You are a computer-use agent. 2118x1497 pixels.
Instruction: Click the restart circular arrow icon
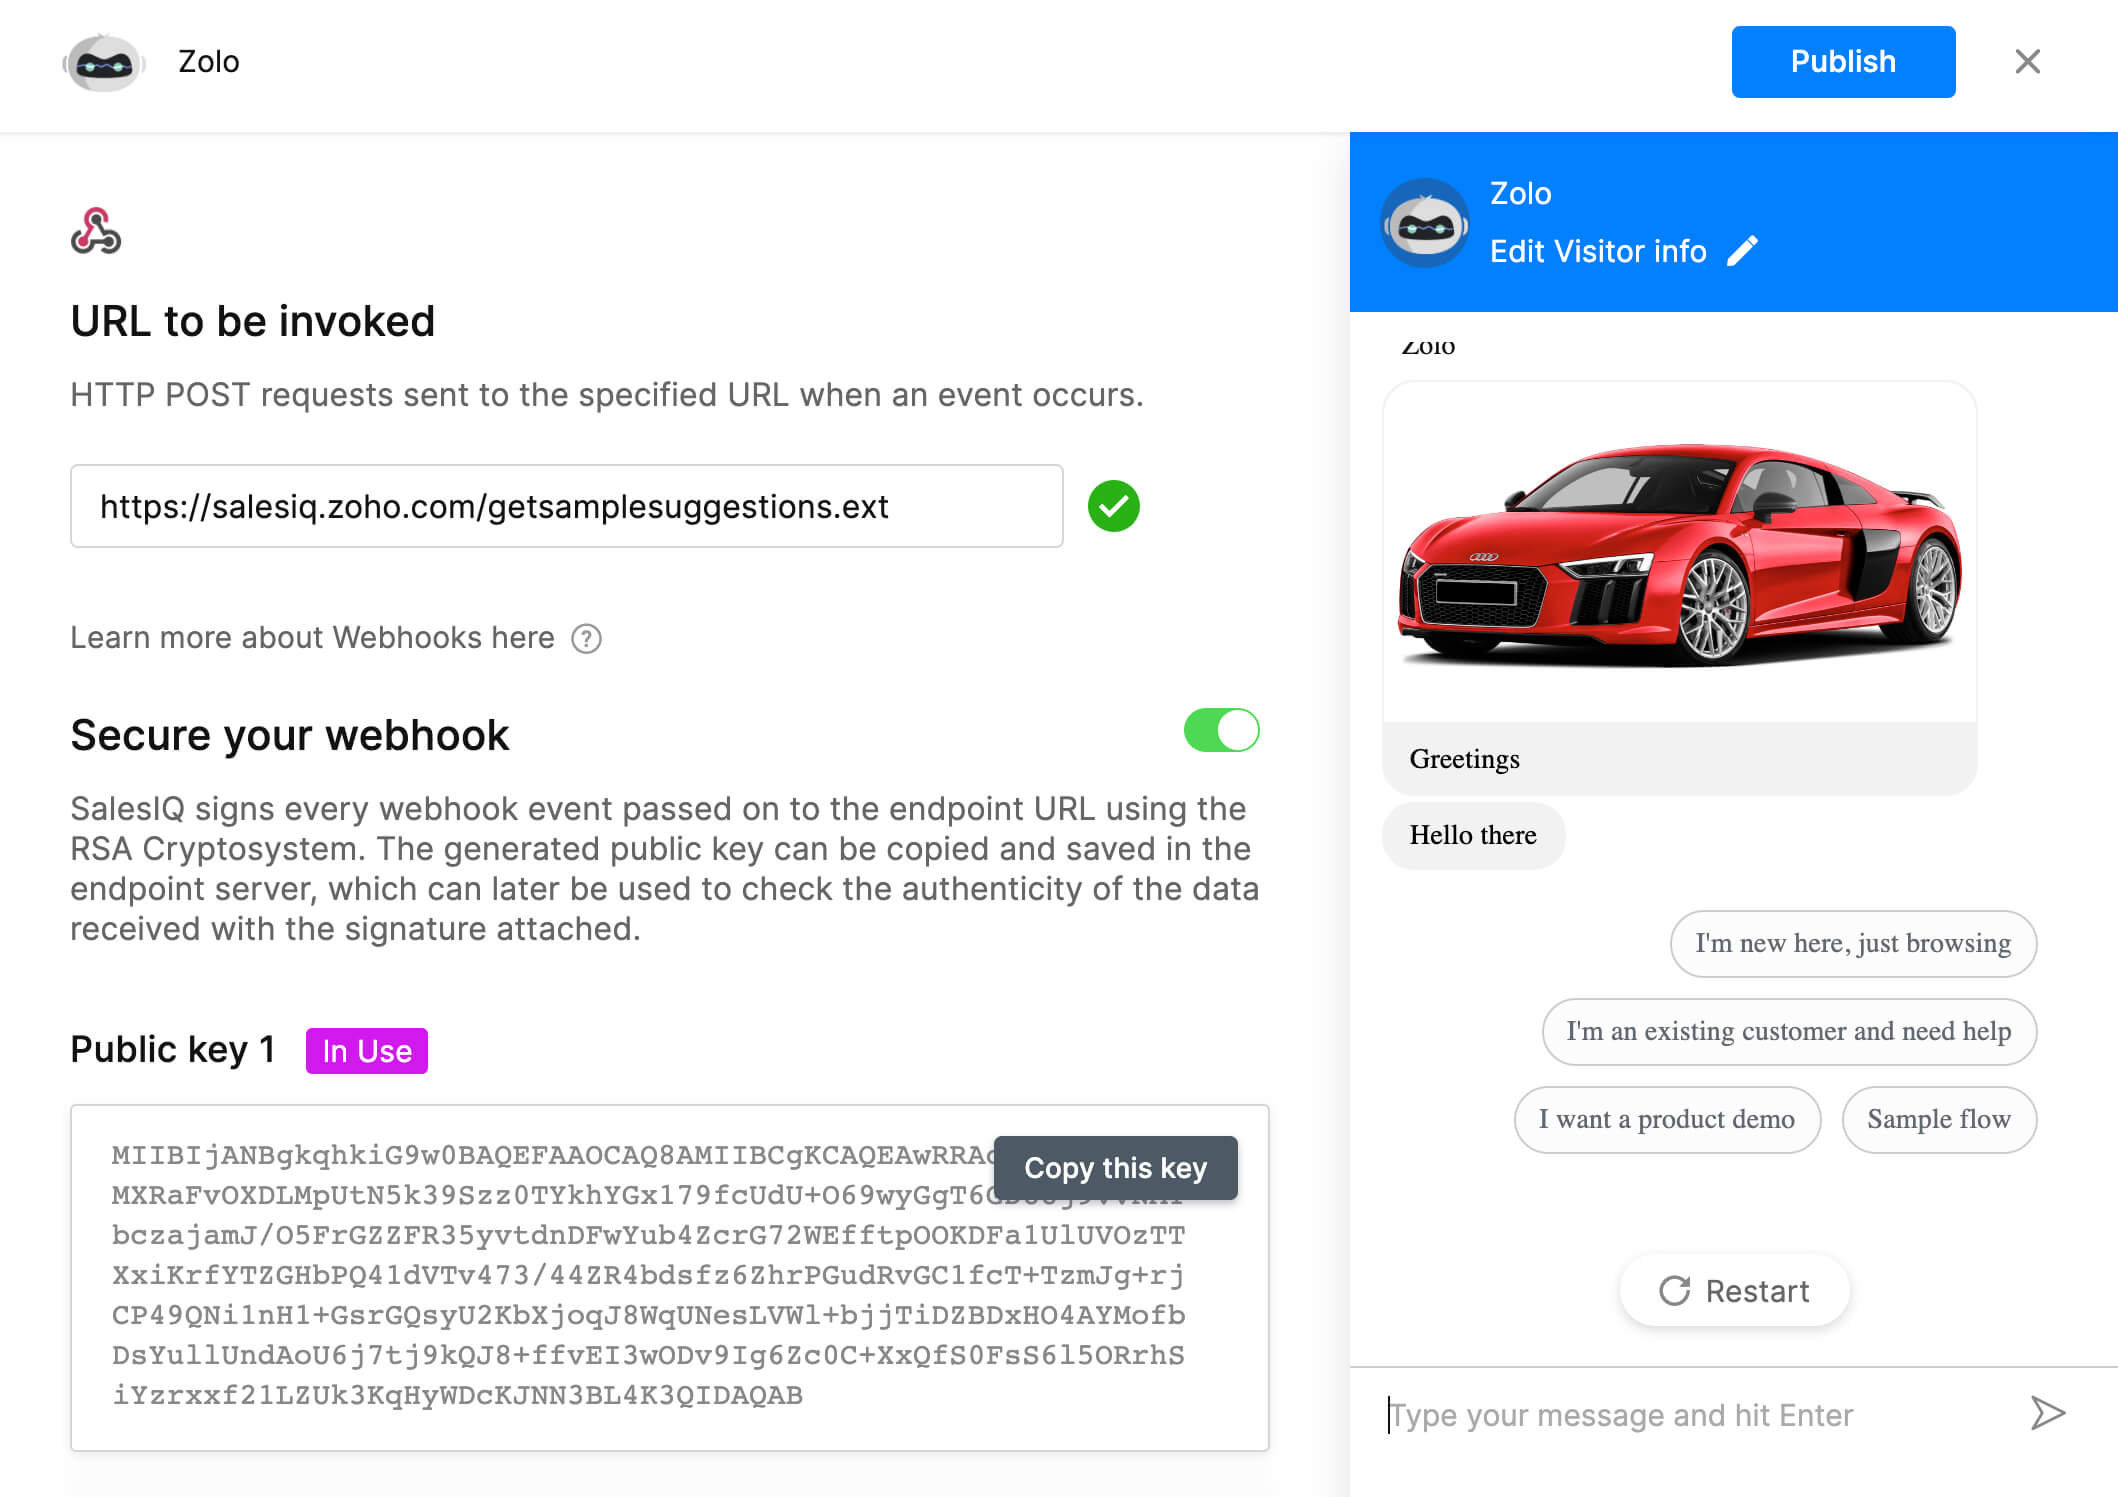[1674, 1290]
